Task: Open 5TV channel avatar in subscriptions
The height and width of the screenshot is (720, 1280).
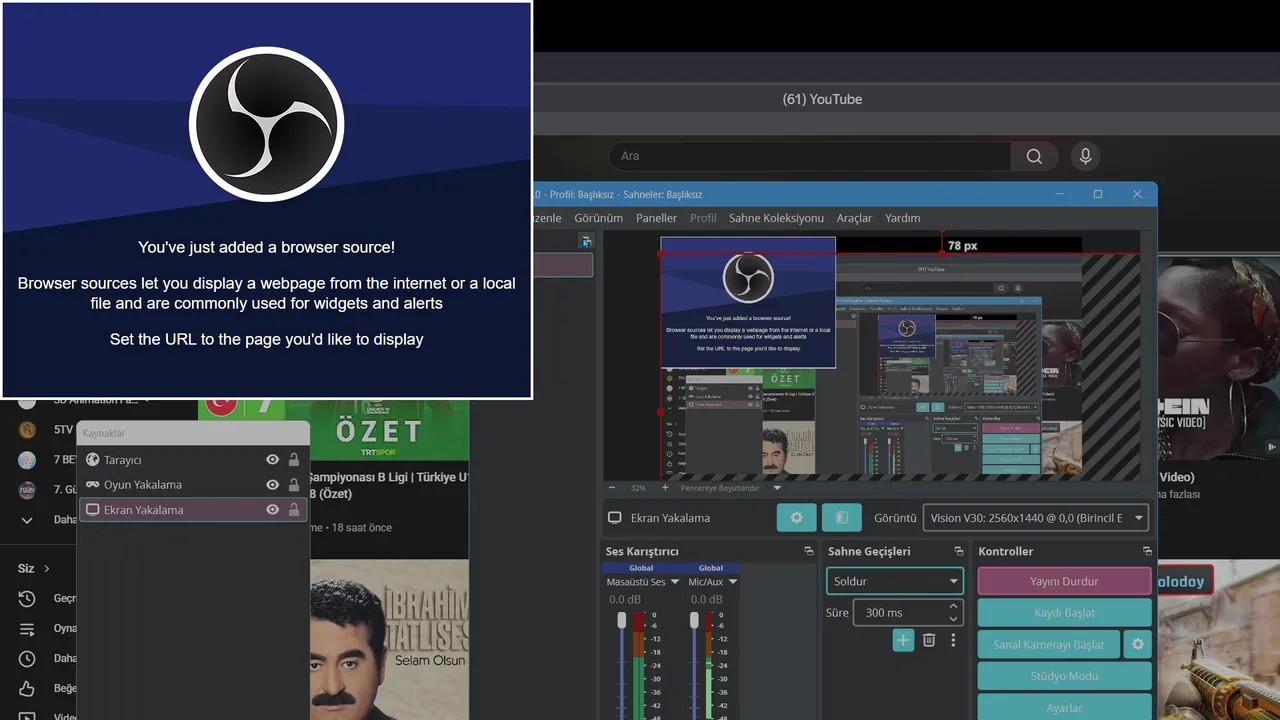Action: pos(27,430)
